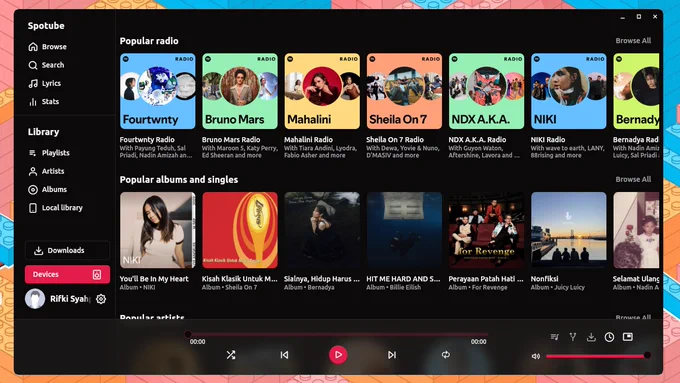Viewport: 680px width, 383px height.
Task: Toggle shuffle playback
Action: click(x=231, y=355)
